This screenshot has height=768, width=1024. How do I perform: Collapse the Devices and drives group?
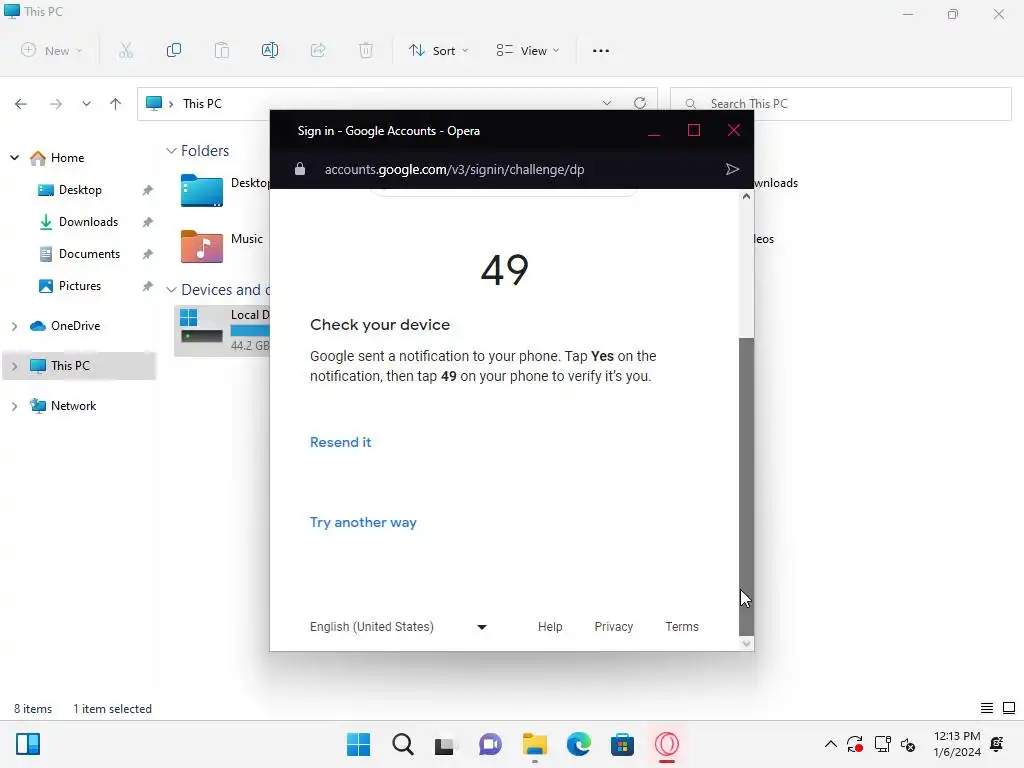171,289
